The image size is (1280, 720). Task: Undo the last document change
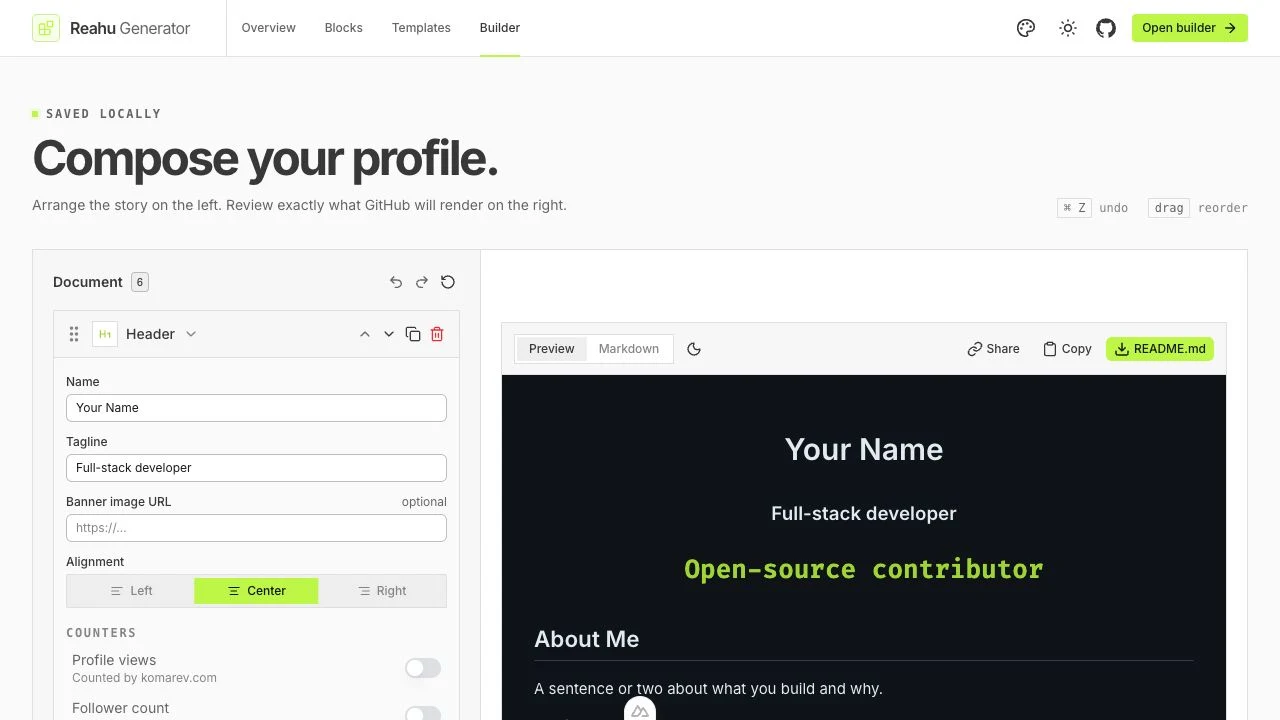click(x=396, y=282)
